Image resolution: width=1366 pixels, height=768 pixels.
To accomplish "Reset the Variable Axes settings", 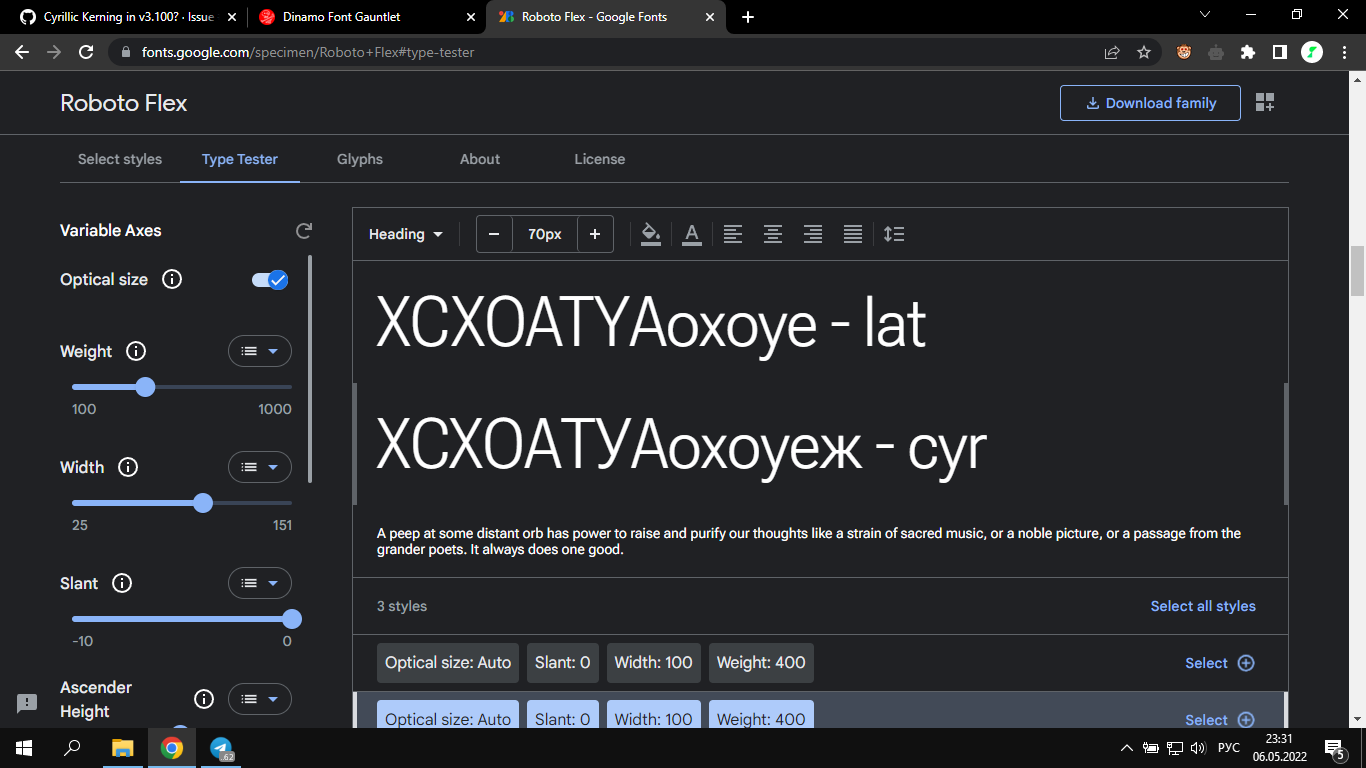I will pos(303,231).
